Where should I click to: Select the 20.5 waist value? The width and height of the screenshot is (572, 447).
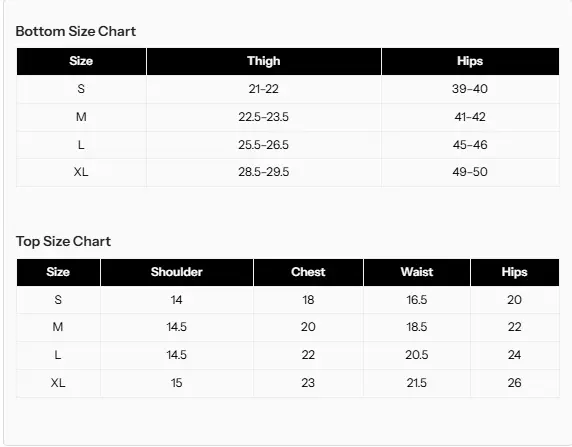[x=417, y=355]
